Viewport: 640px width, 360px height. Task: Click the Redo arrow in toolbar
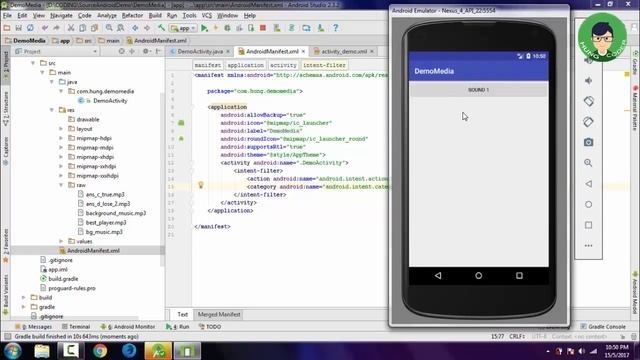pyautogui.click(x=56, y=28)
